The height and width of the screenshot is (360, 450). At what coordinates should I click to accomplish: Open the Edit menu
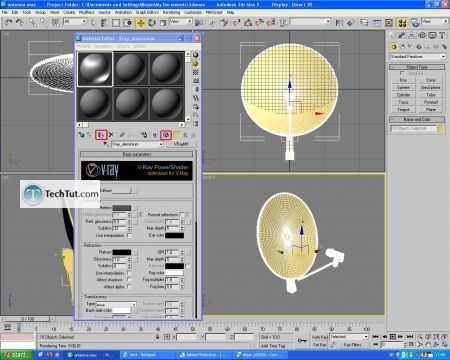pyautogui.click(x=15, y=12)
